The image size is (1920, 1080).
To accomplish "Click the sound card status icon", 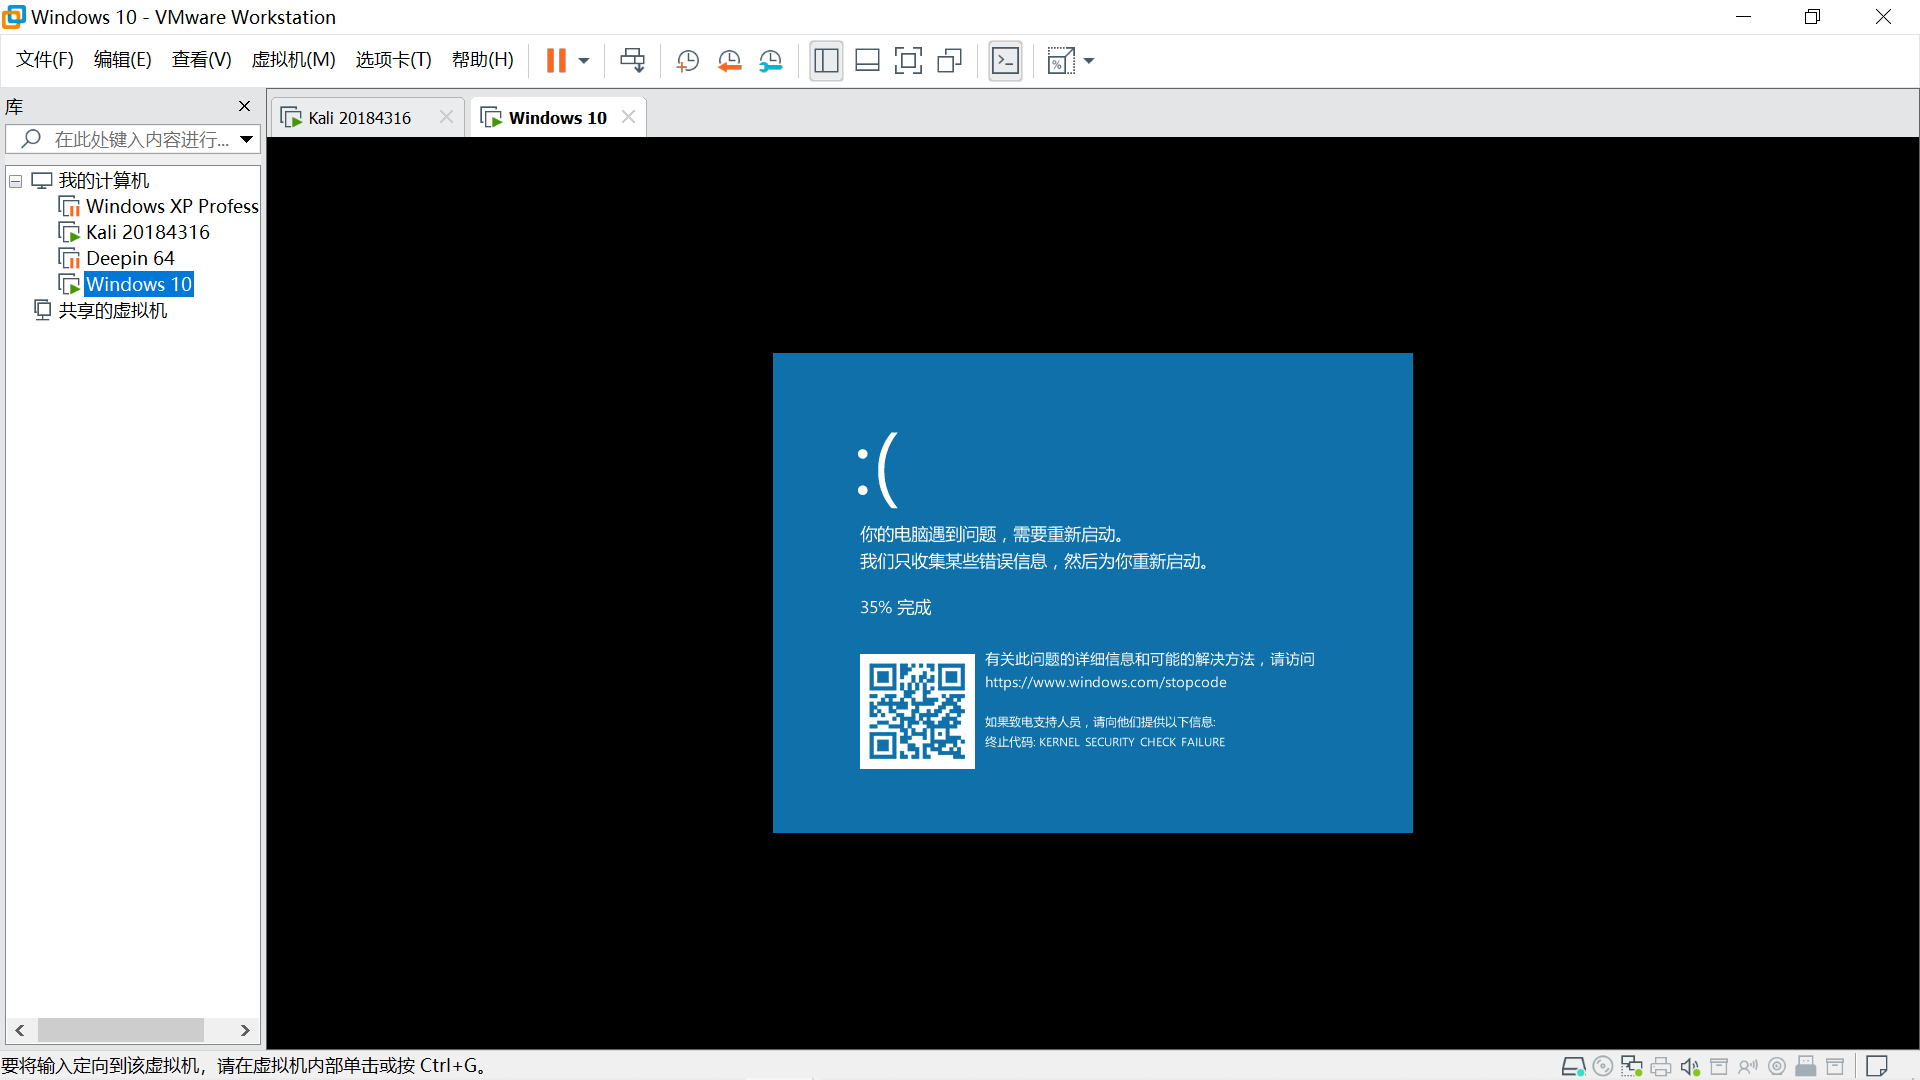I will point(1690,1067).
